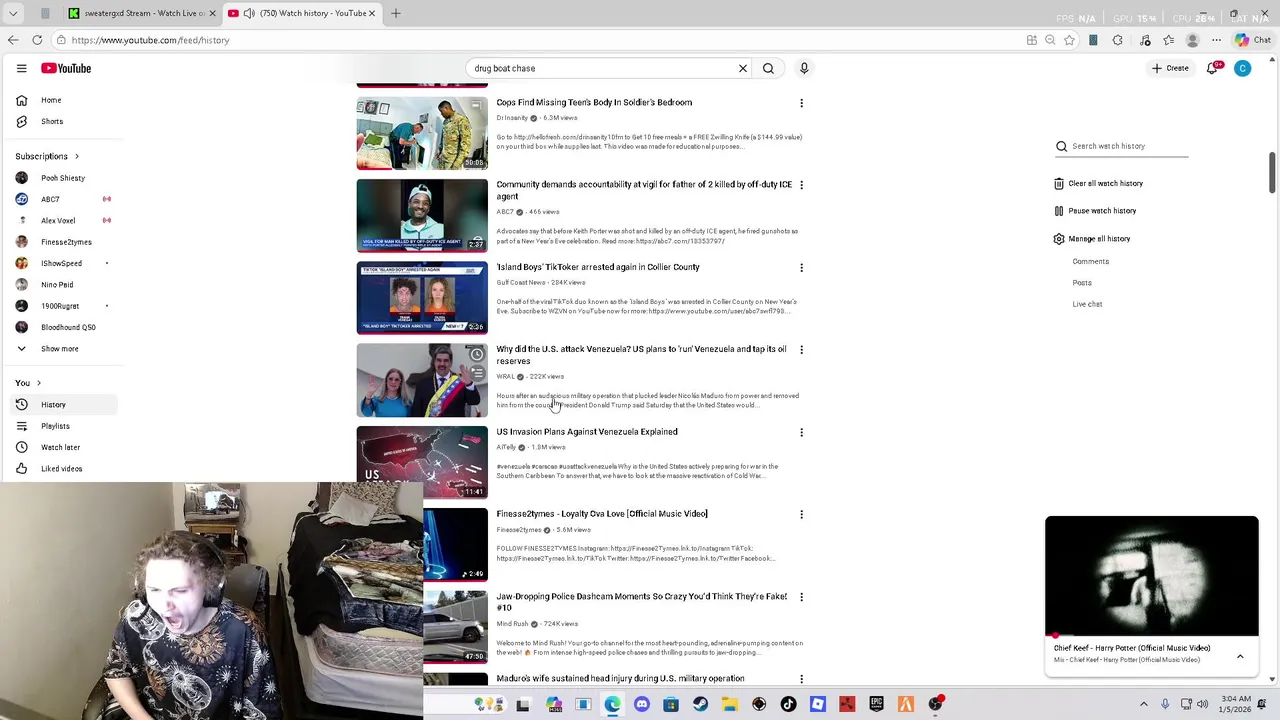Open Comments history link
Viewport: 1280px width, 720px height.
coord(1090,261)
